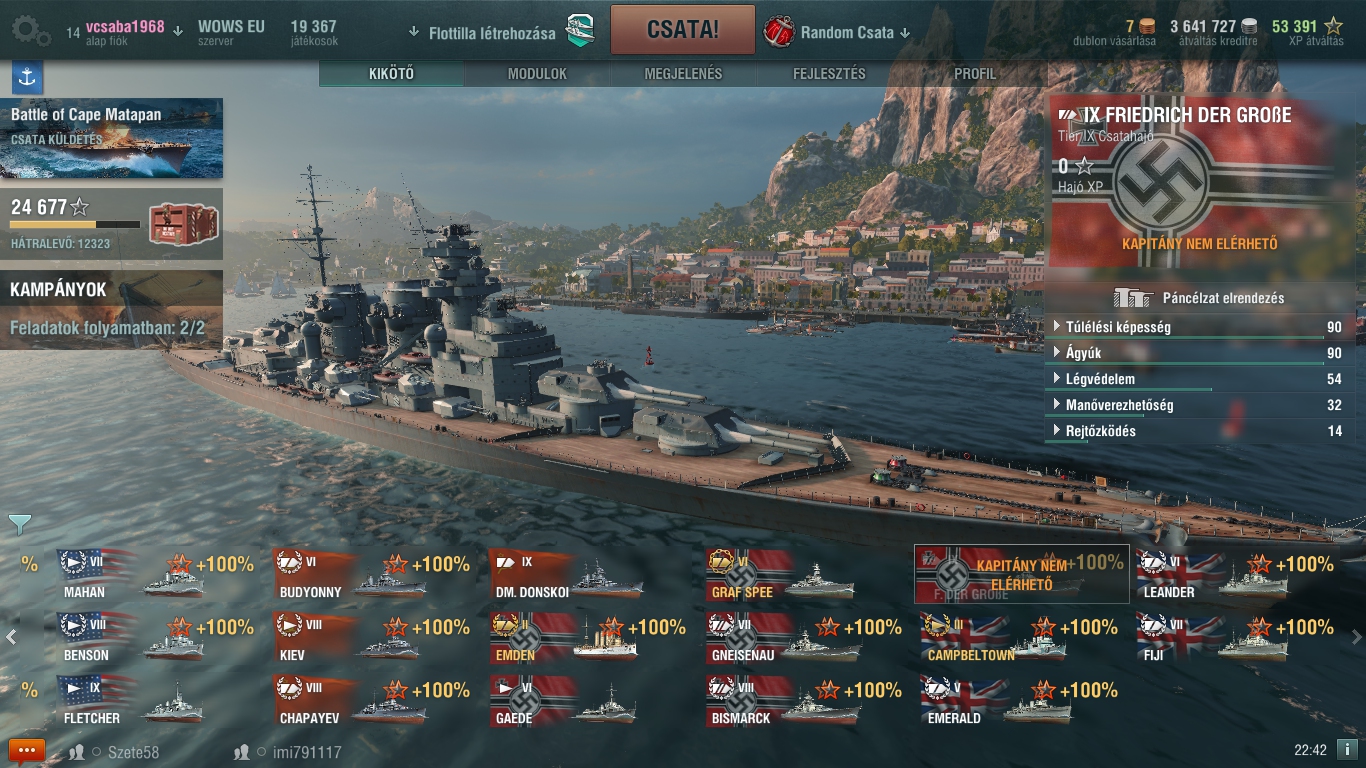Viewport: 1366px width, 768px height.
Task: Open the red chat bubble icon
Action: [x=26, y=750]
